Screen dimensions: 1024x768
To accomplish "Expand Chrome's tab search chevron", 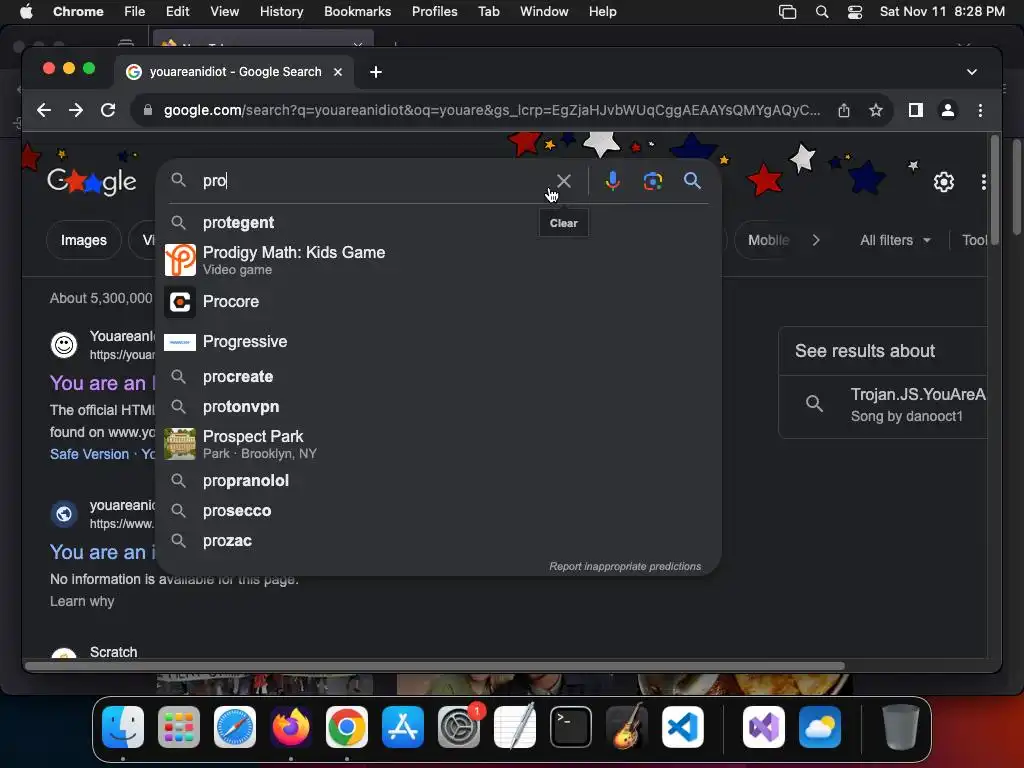I will pyautogui.click(x=972, y=72).
